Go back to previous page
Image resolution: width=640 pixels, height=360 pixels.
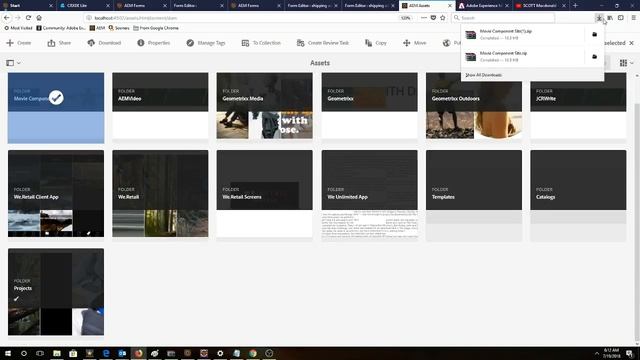point(7,18)
